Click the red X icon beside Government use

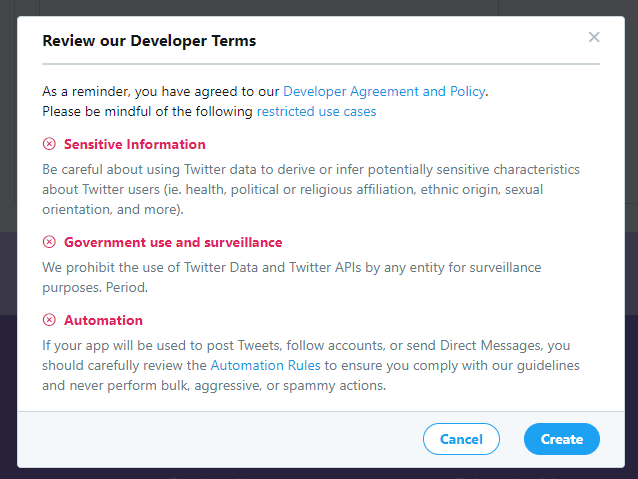point(49,242)
